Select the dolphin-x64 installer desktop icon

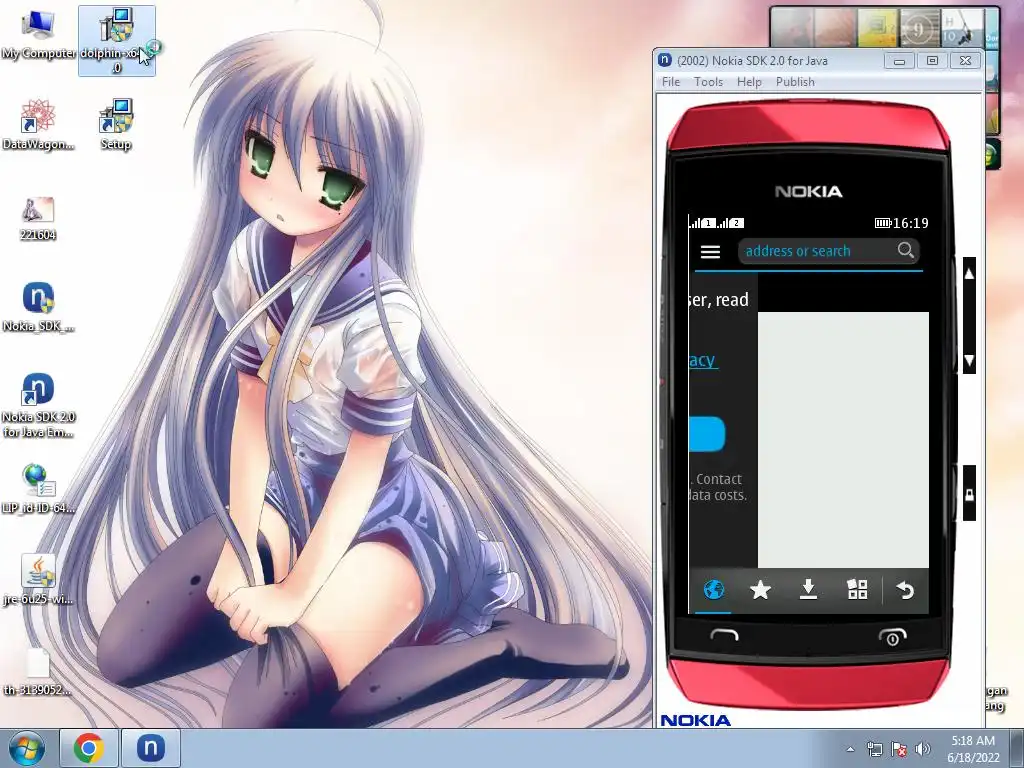coord(116,41)
